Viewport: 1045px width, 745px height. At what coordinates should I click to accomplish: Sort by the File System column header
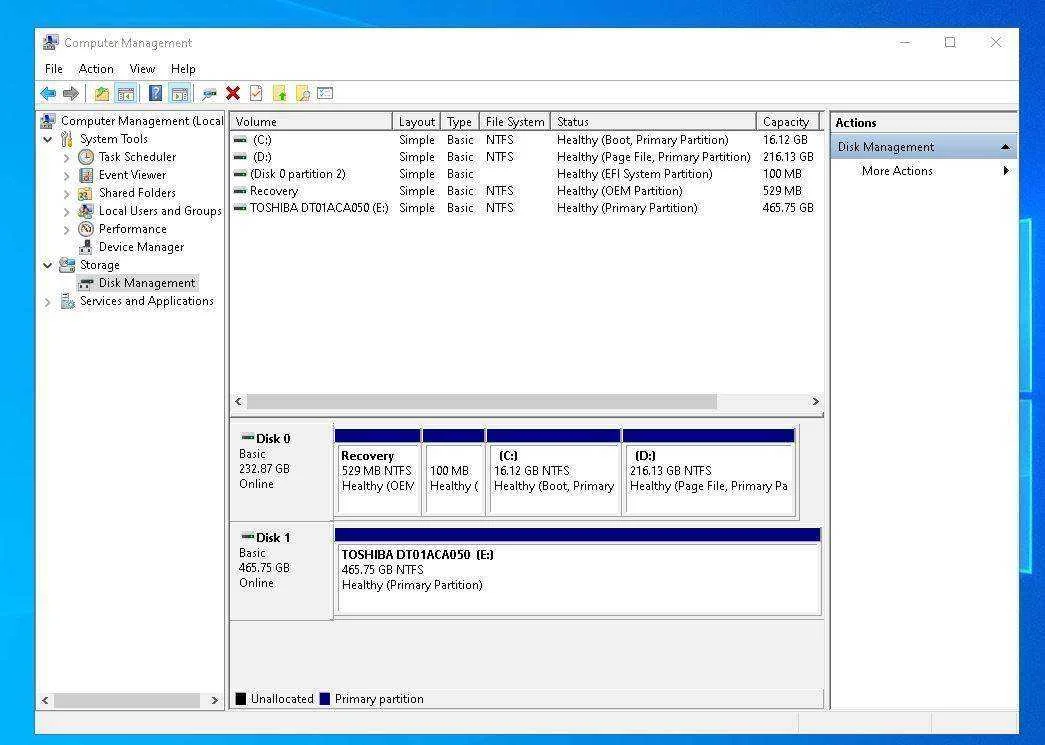(515, 121)
